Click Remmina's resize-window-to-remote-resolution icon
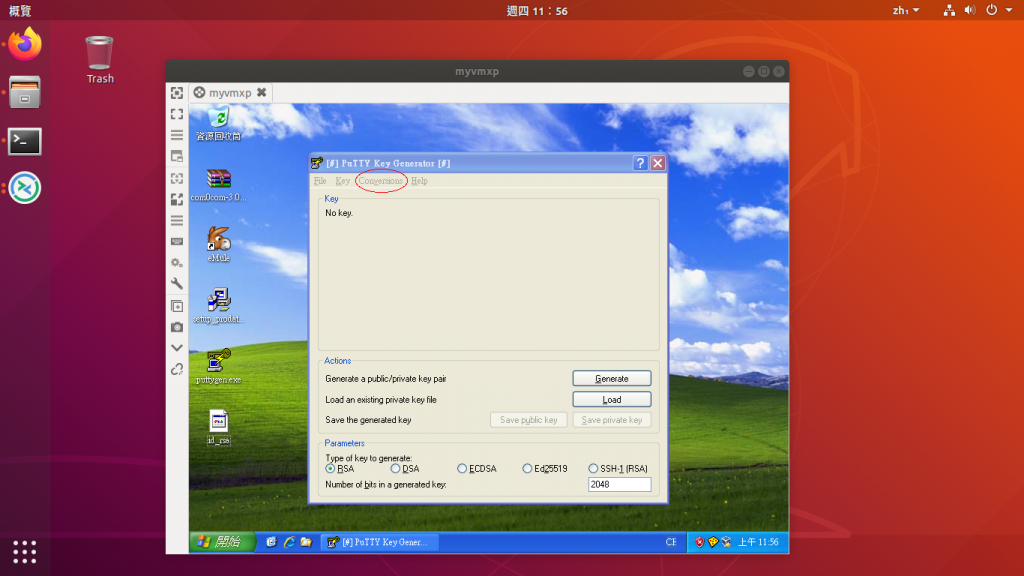The height and width of the screenshot is (576, 1024). pos(177,93)
